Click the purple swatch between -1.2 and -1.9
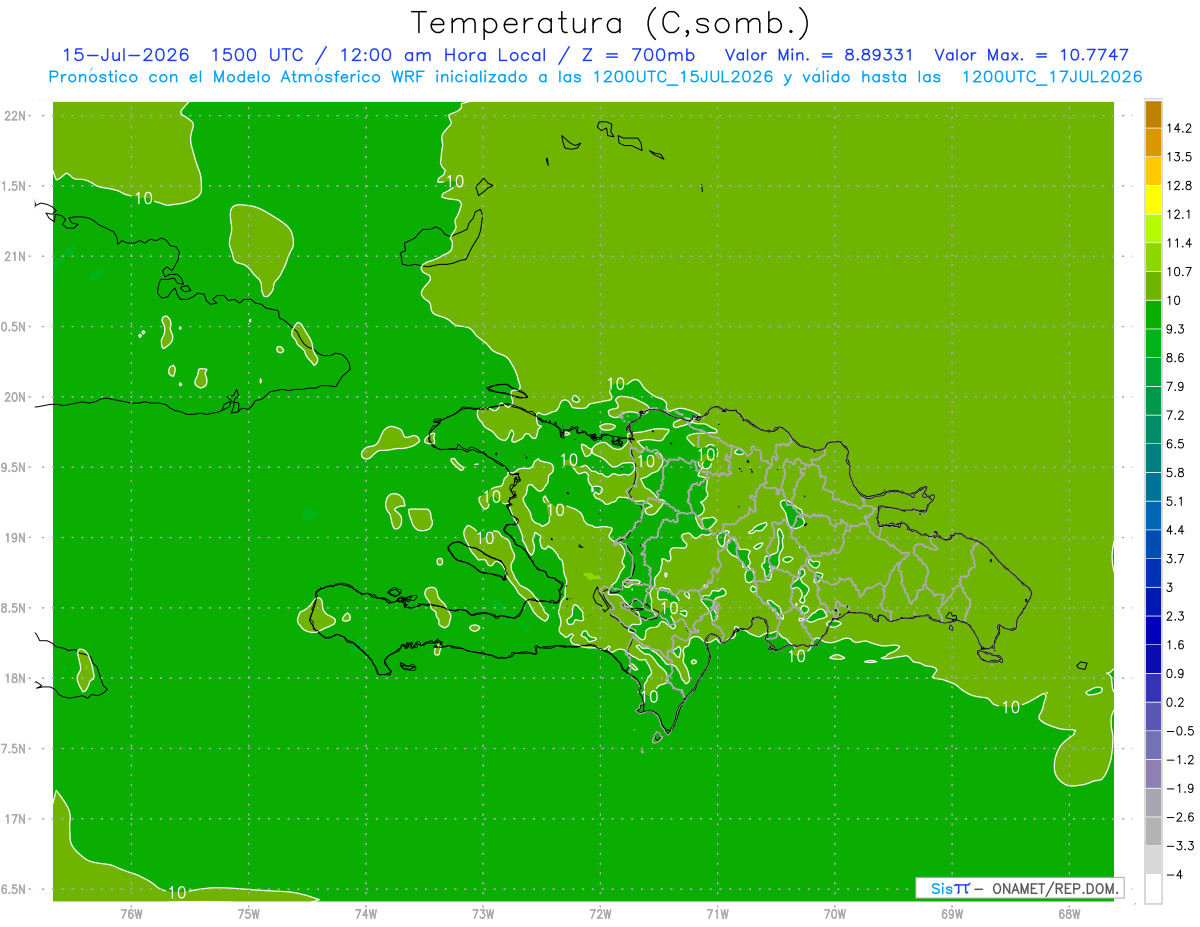This screenshot has width=1200, height=927. click(1153, 774)
